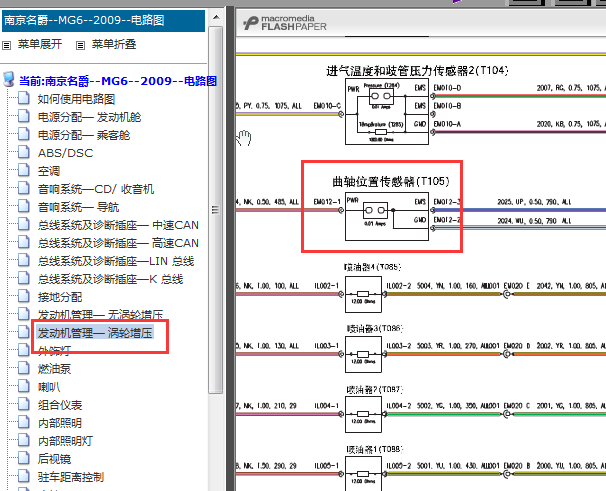This screenshot has width=606, height=491.
Task: Click page icon beside 驻车距离控制
Action: [x=24, y=476]
